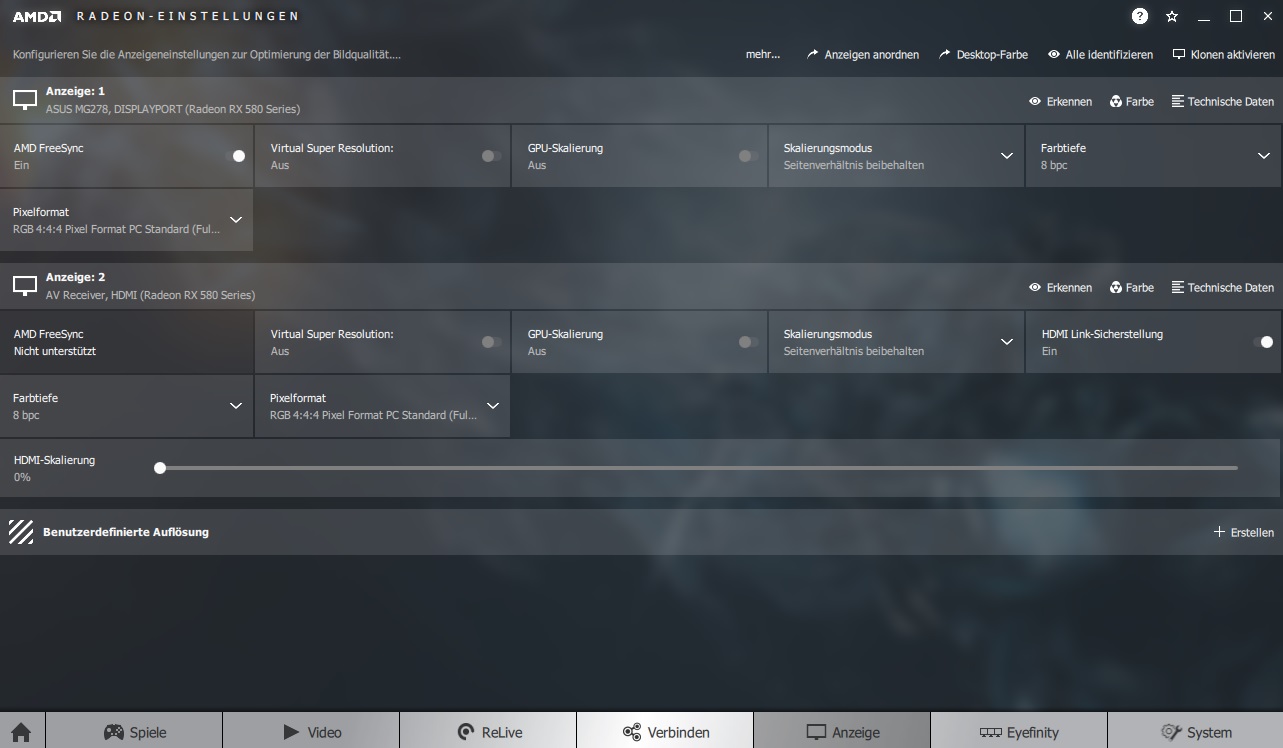Click AMD FreeSync Nicht unterstützt tile
1283x748 pixels.
click(x=126, y=342)
